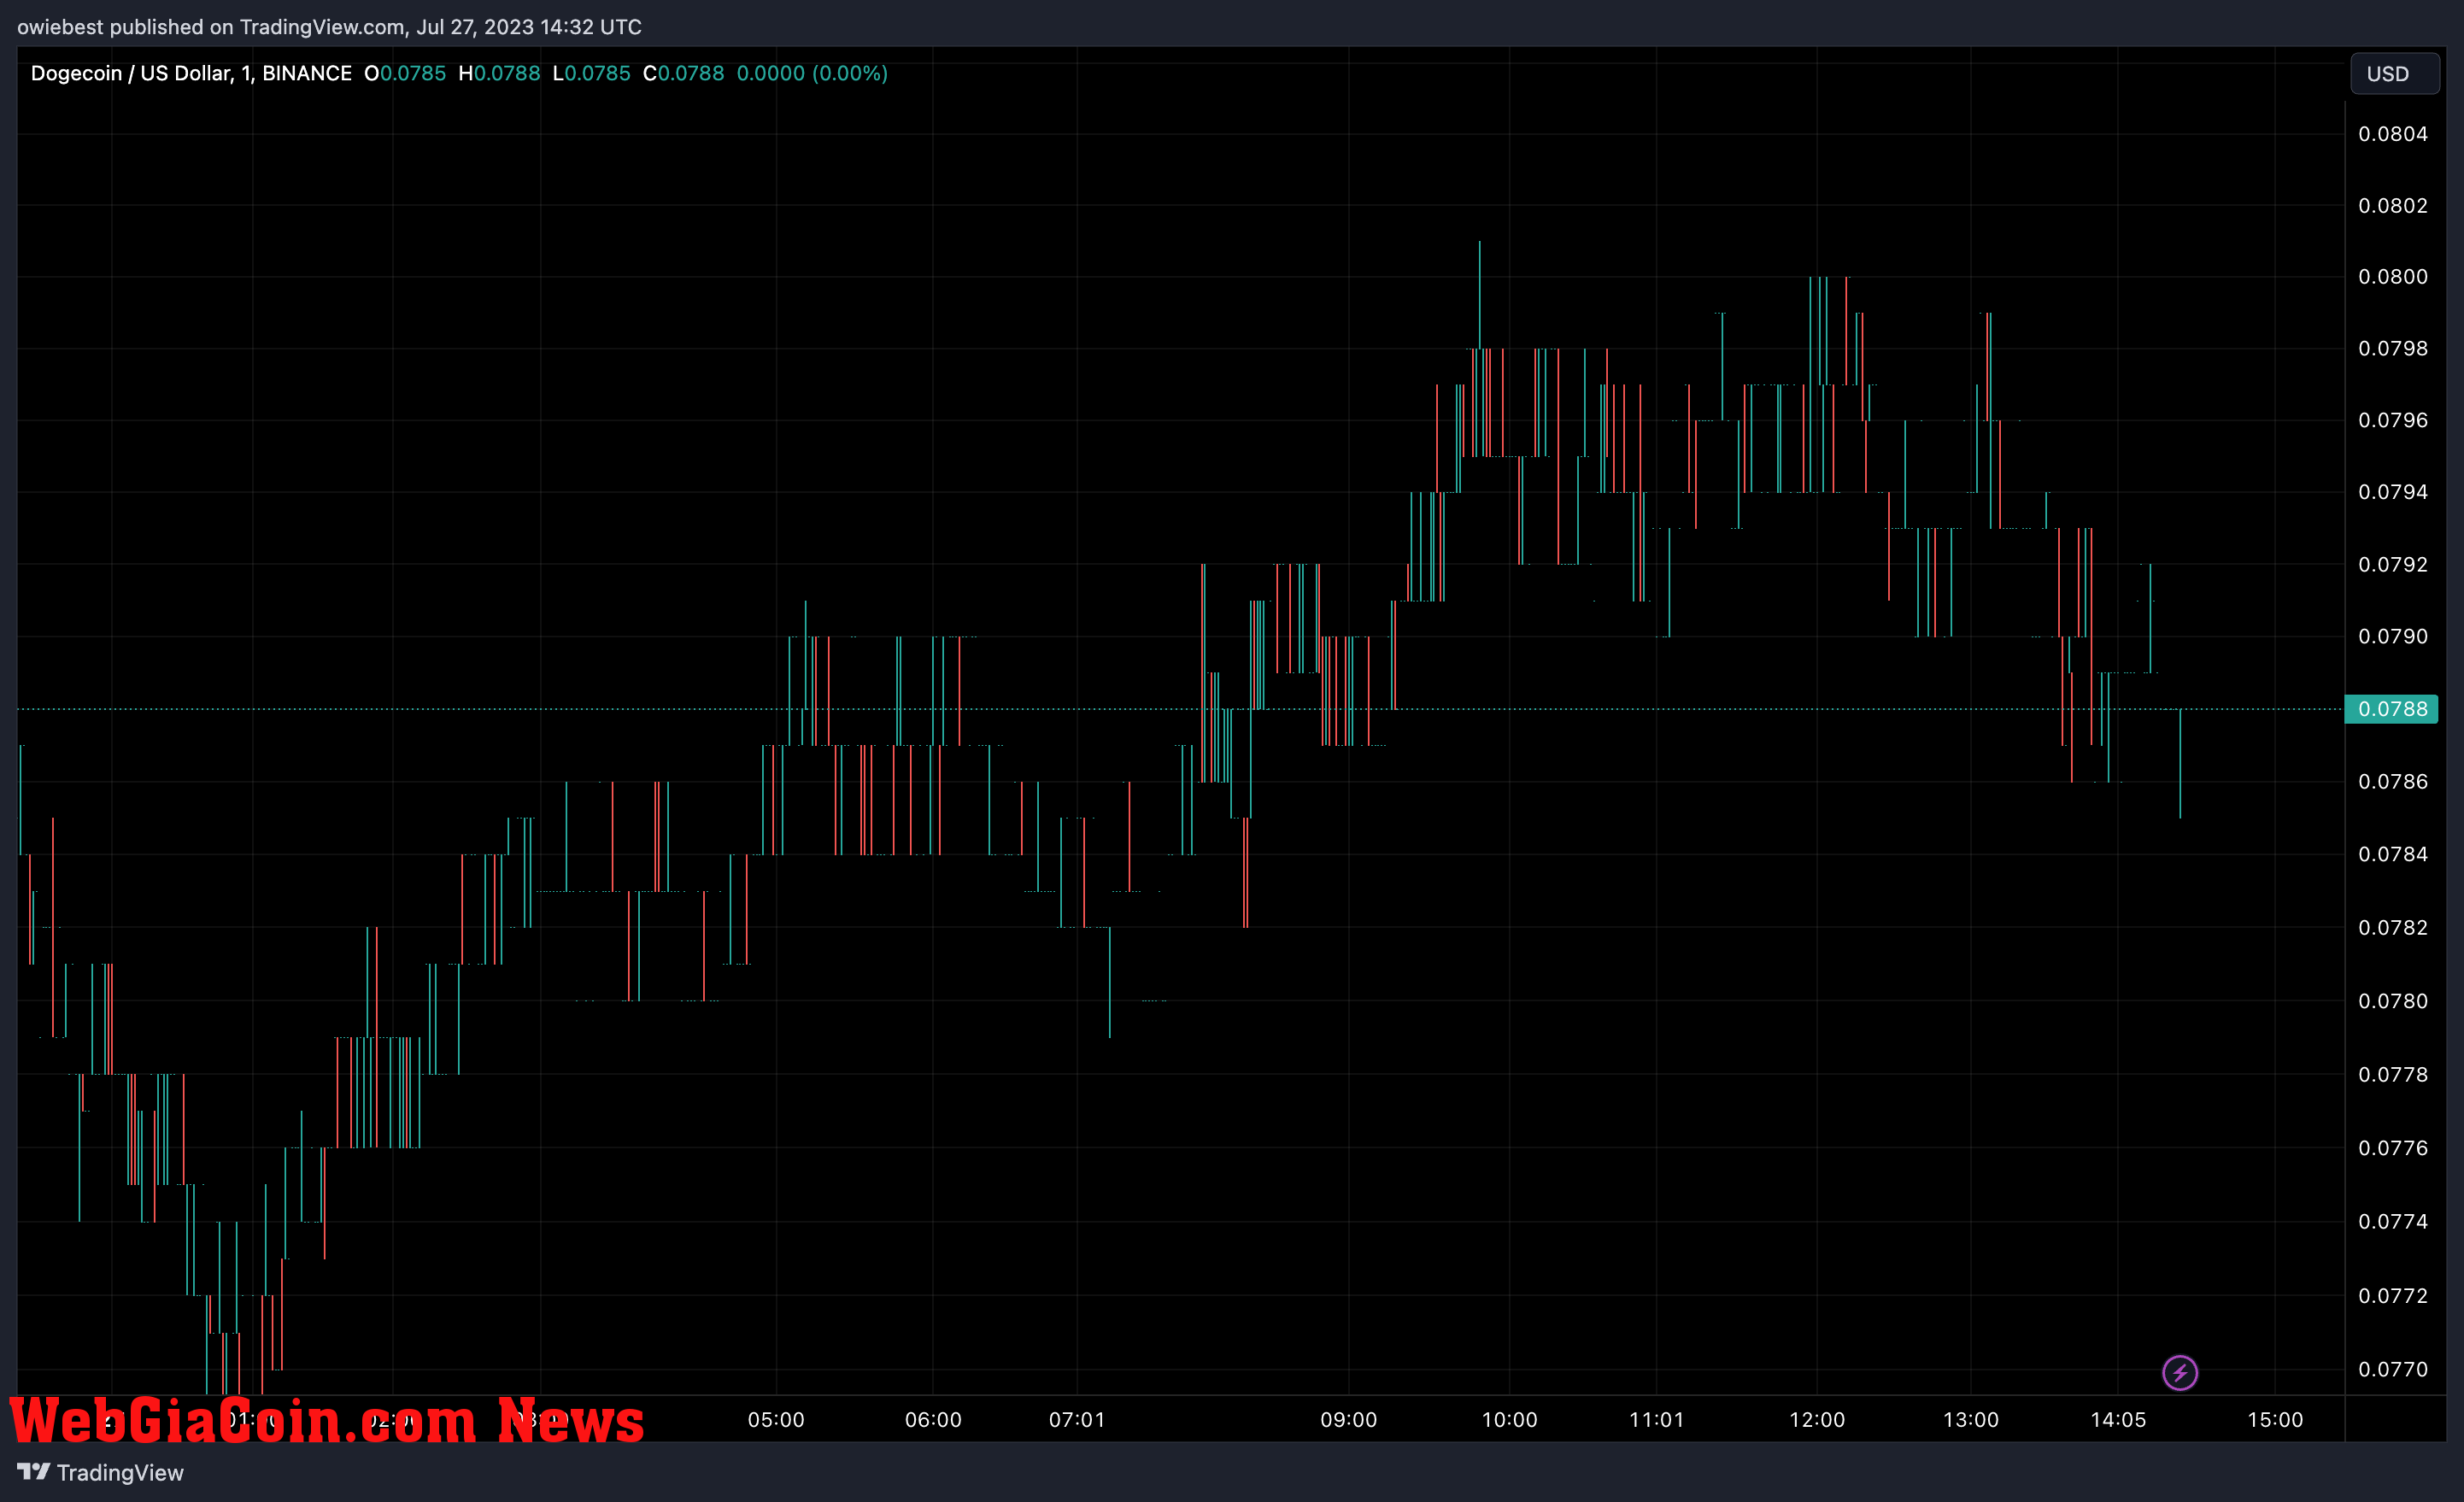
Task: Click the 0.0788 current price label
Action: [2391, 708]
